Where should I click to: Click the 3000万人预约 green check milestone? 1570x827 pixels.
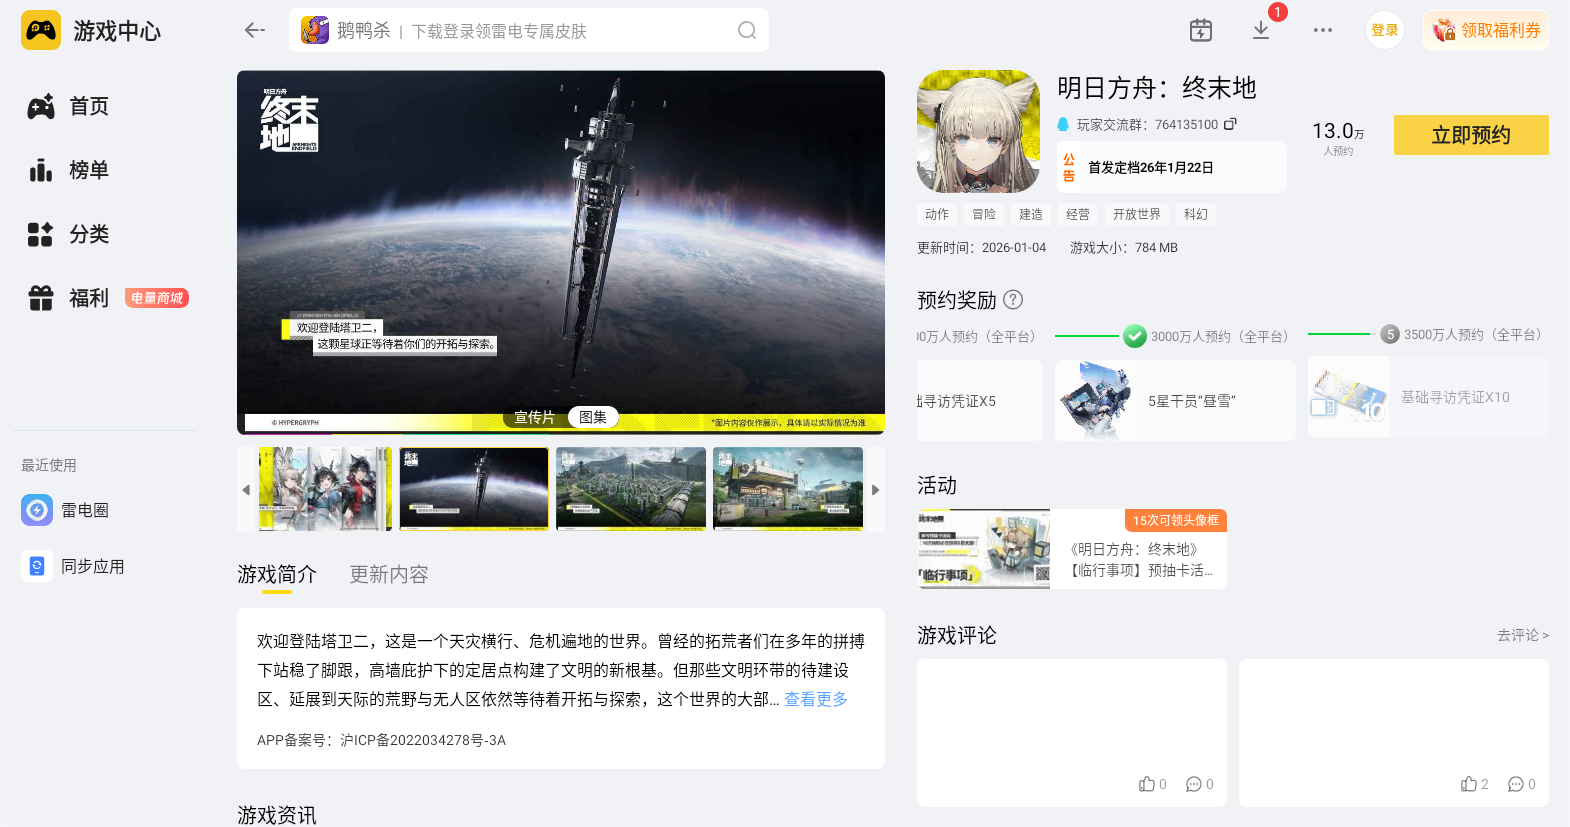(1135, 336)
